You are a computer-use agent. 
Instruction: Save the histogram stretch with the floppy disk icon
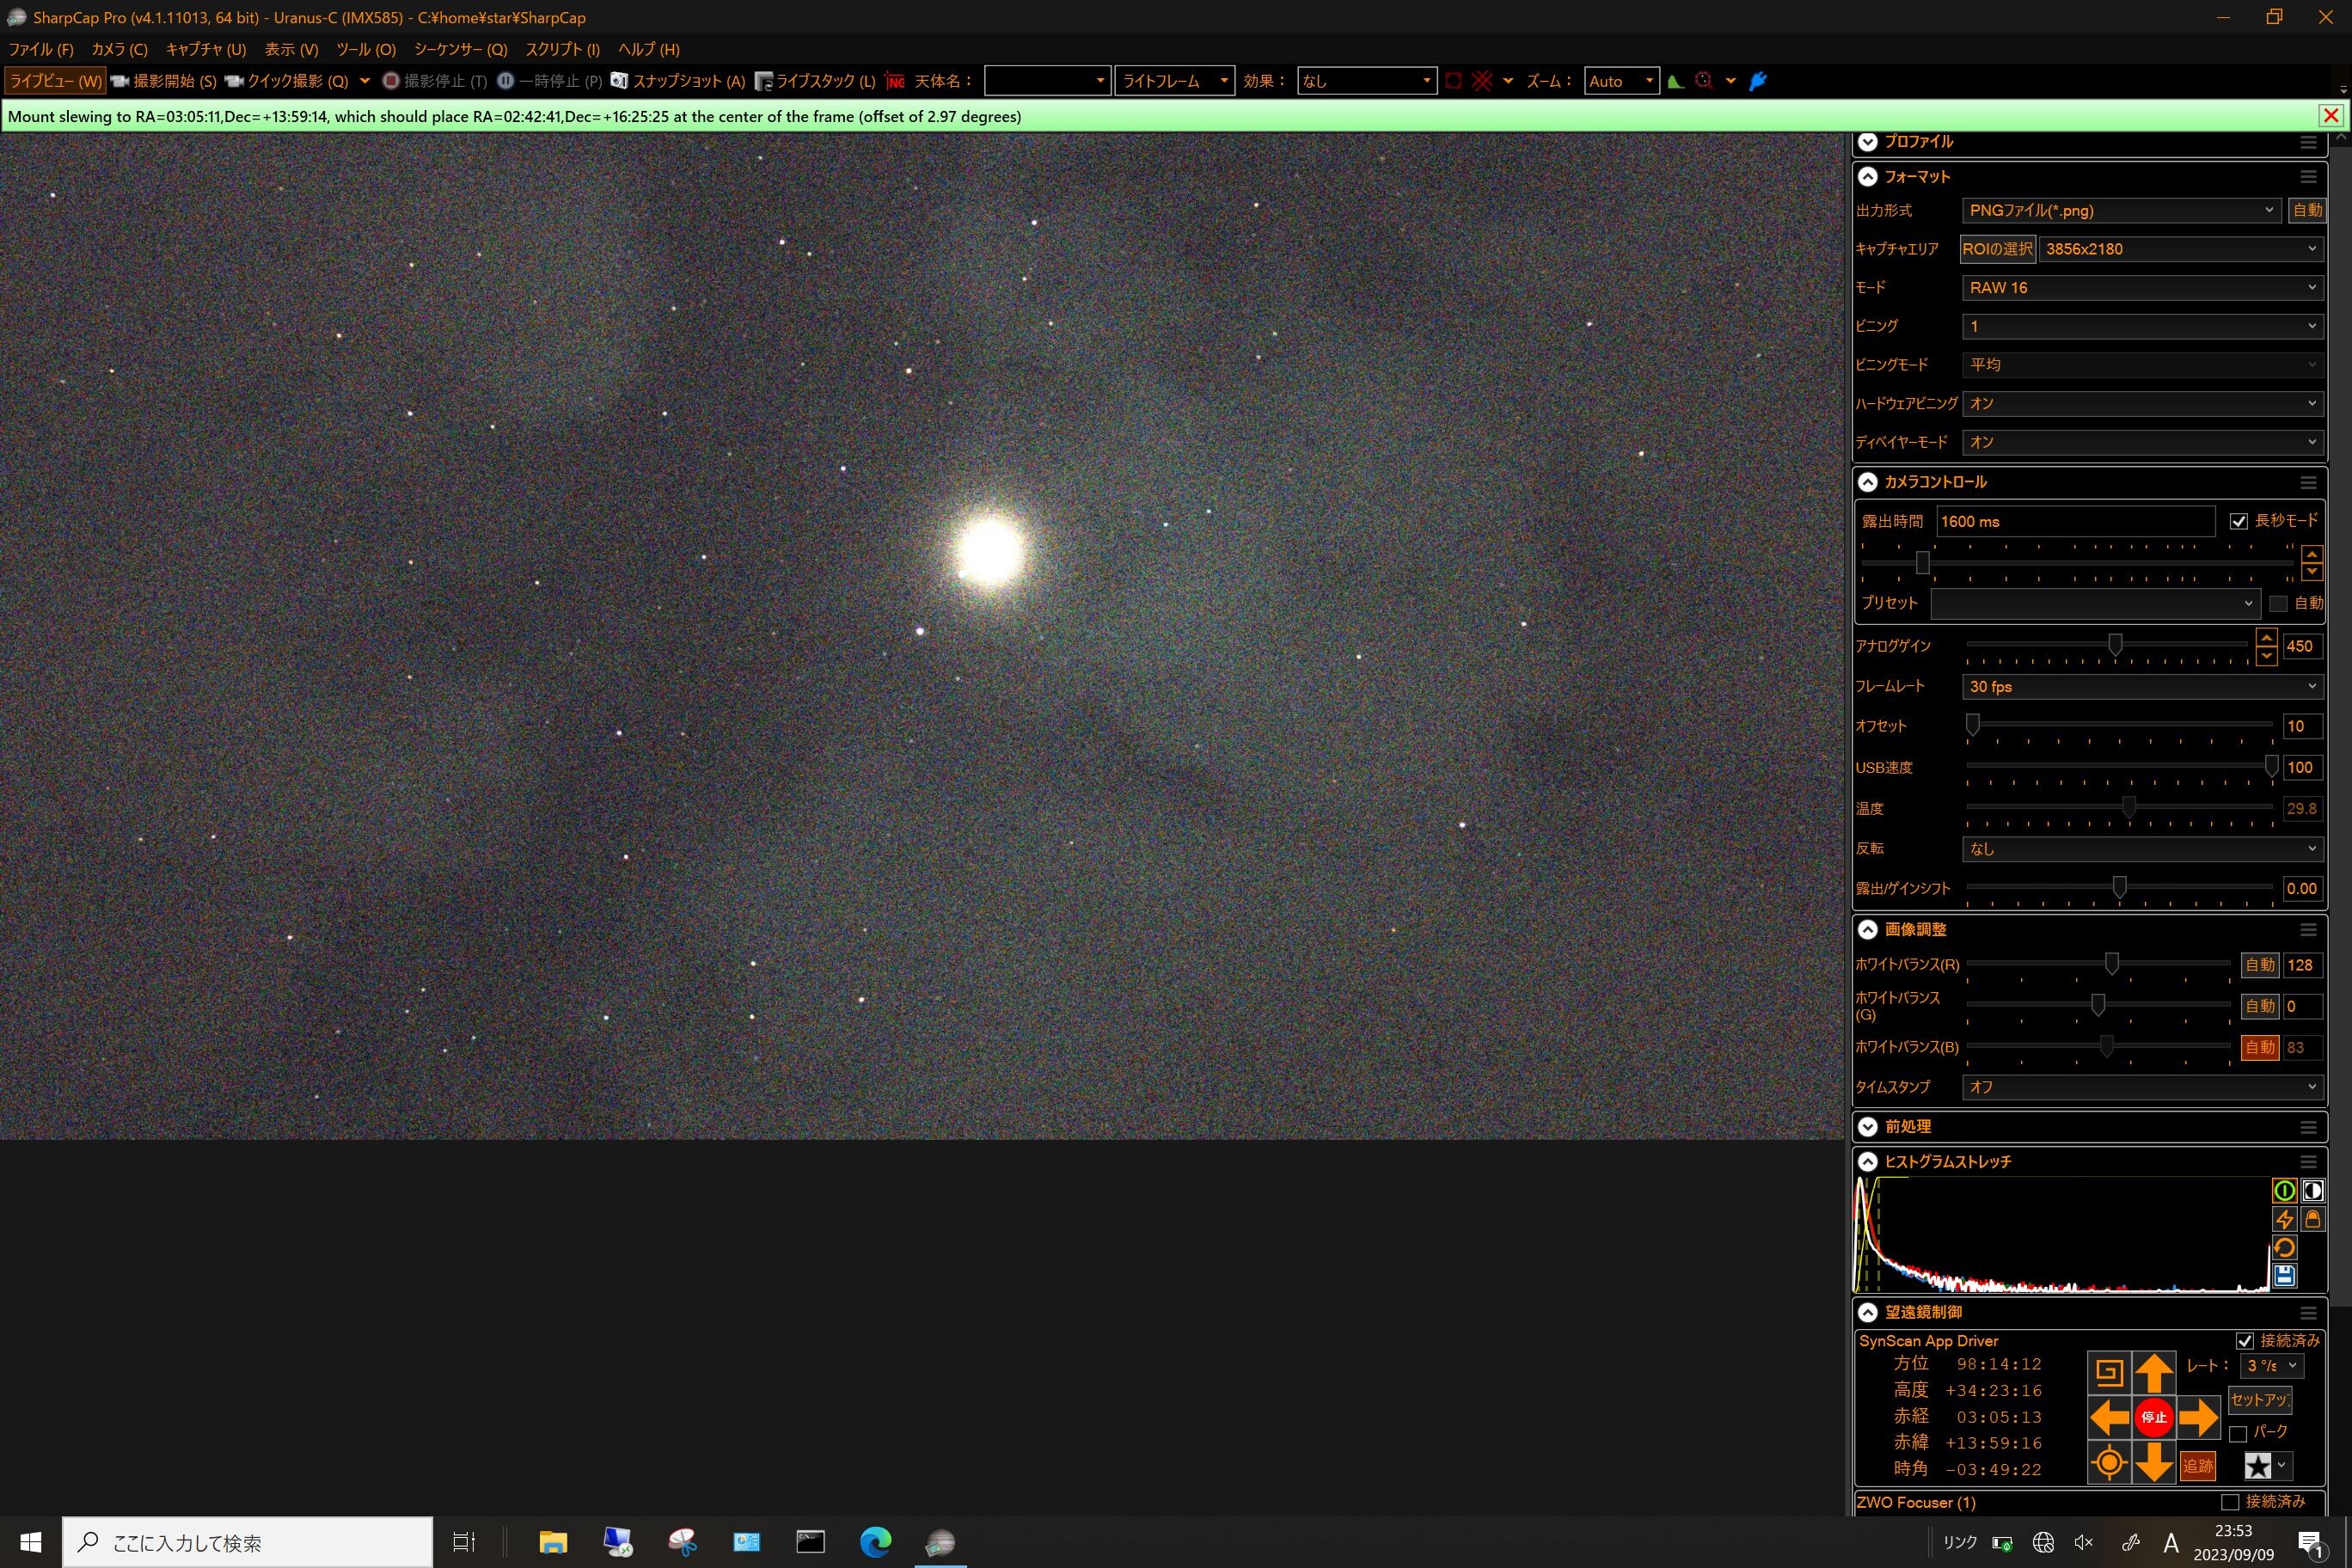2284,1275
